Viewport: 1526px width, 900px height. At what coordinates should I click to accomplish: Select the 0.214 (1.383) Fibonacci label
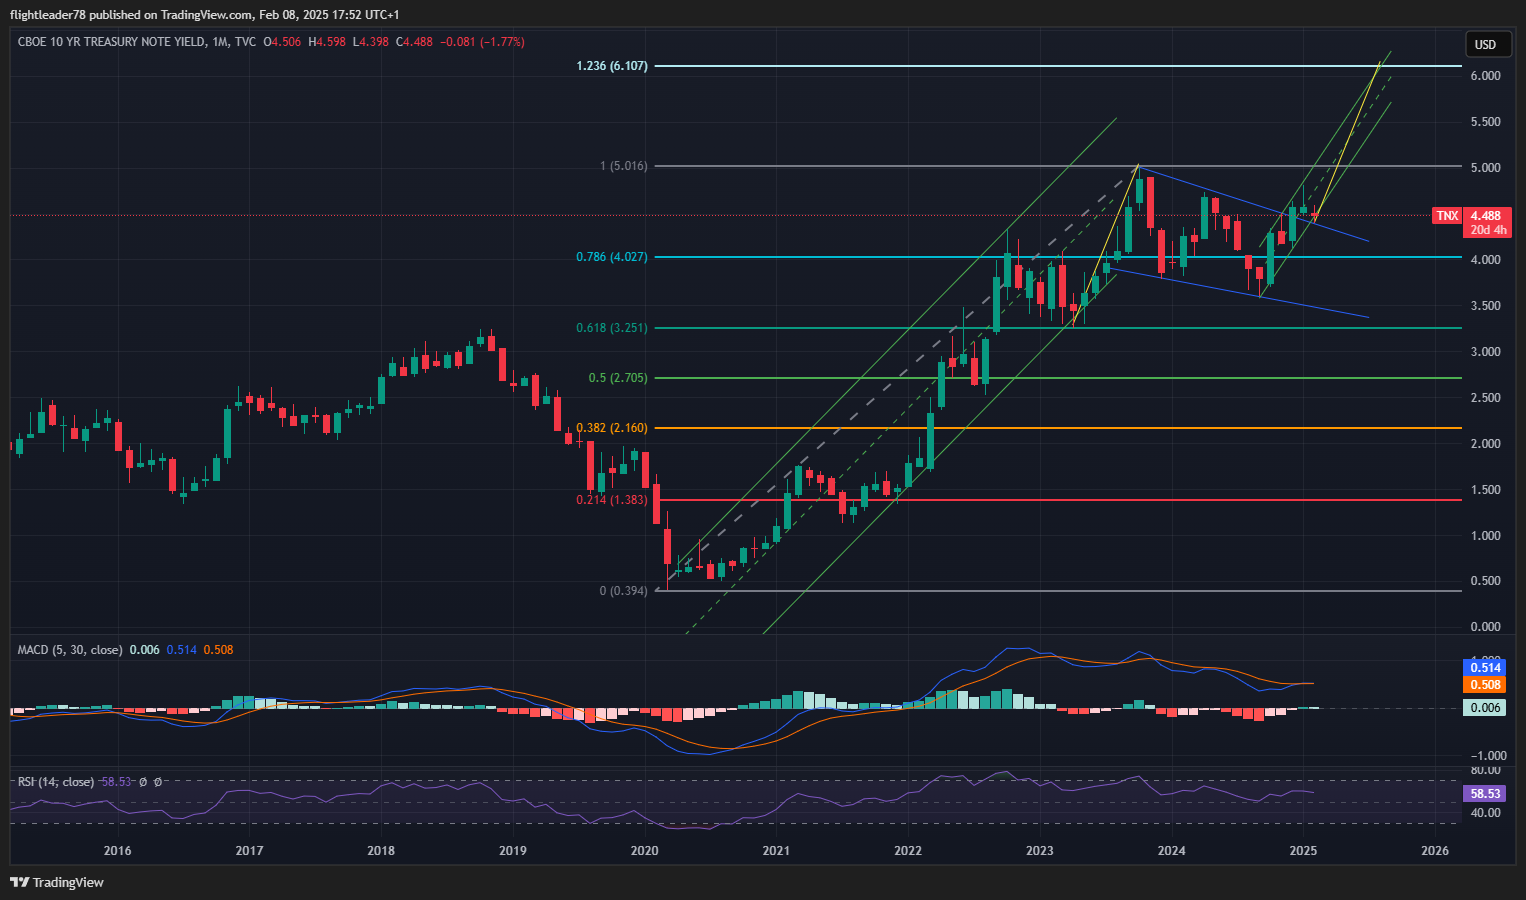coord(612,500)
